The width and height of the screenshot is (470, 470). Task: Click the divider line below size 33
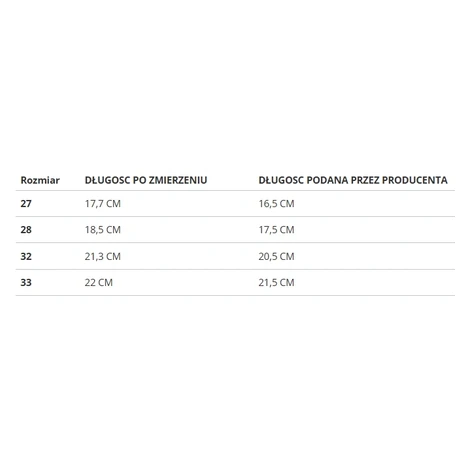pyautogui.click(x=235, y=295)
